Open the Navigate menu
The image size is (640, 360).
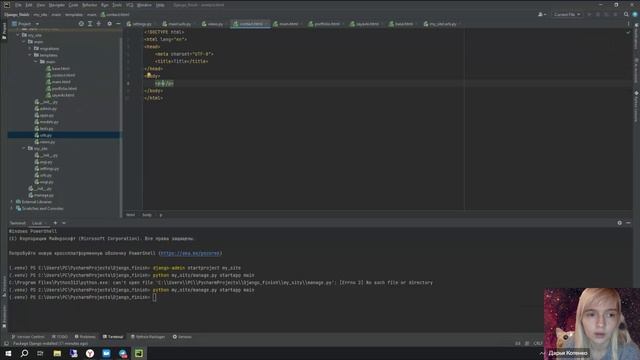point(57,5)
